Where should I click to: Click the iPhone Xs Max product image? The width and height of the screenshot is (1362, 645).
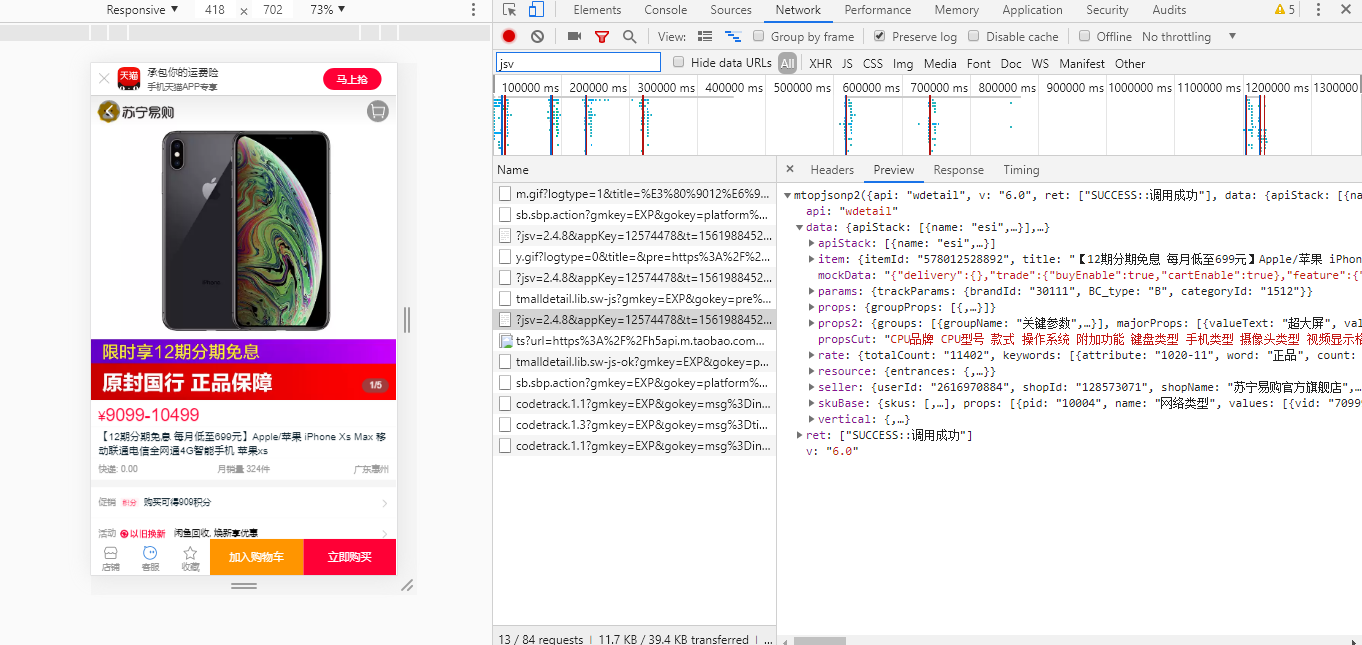tap(245, 231)
